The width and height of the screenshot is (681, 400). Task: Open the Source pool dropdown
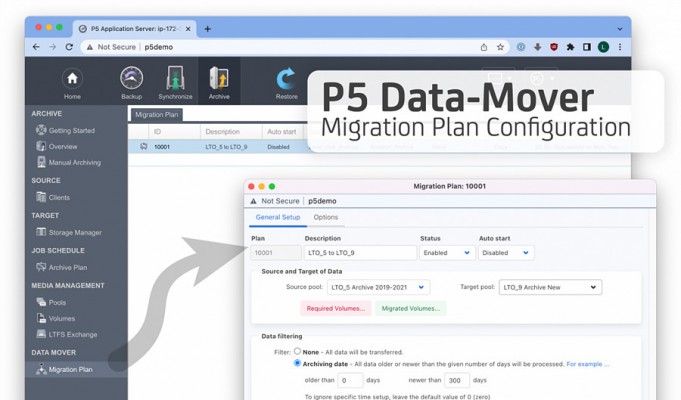point(378,287)
